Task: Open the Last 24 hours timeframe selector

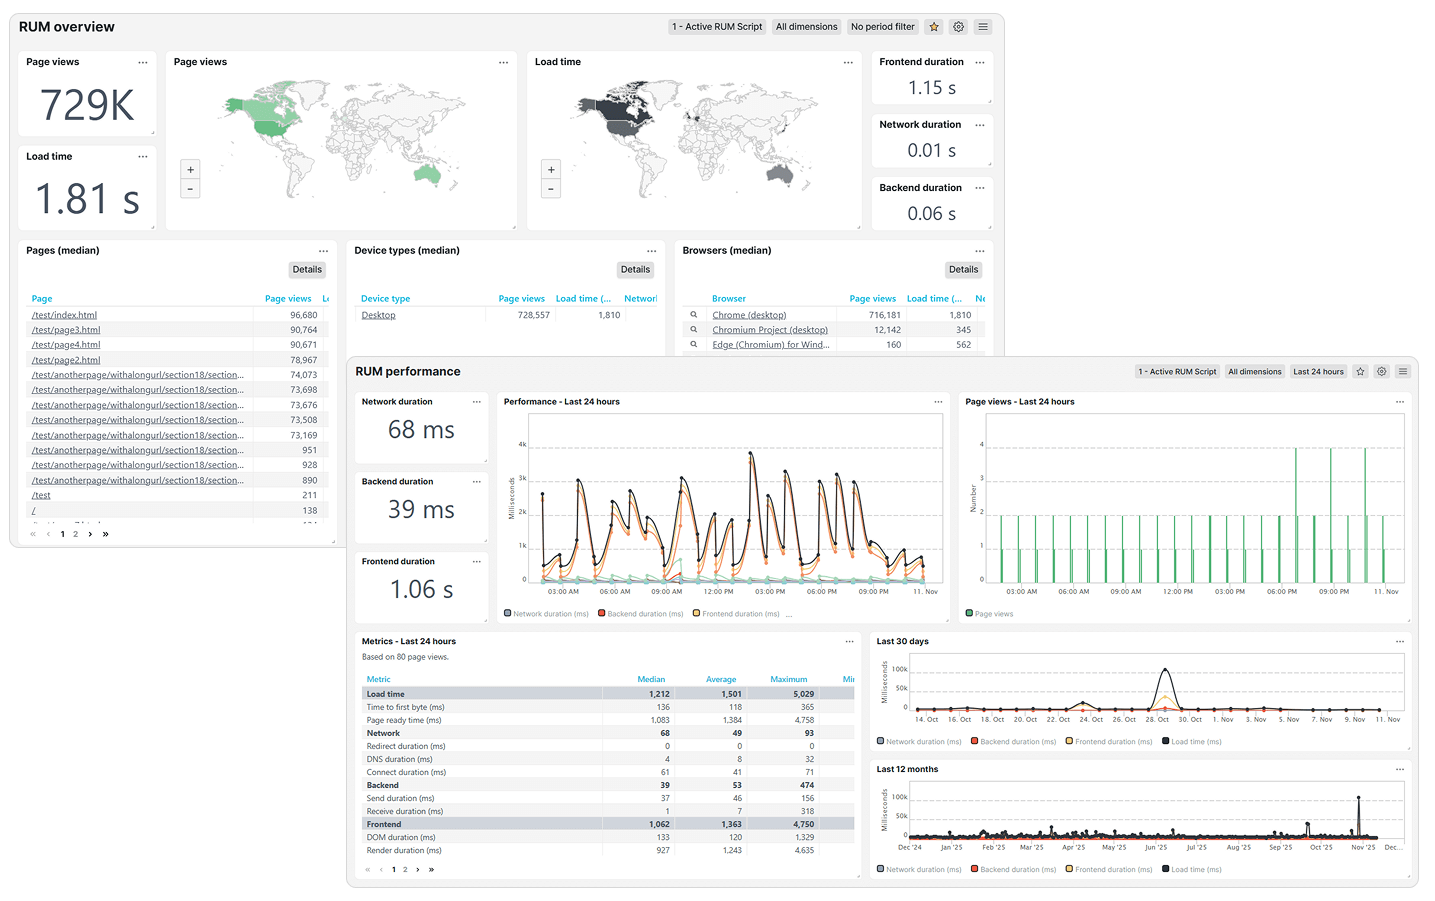Action: point(1317,371)
